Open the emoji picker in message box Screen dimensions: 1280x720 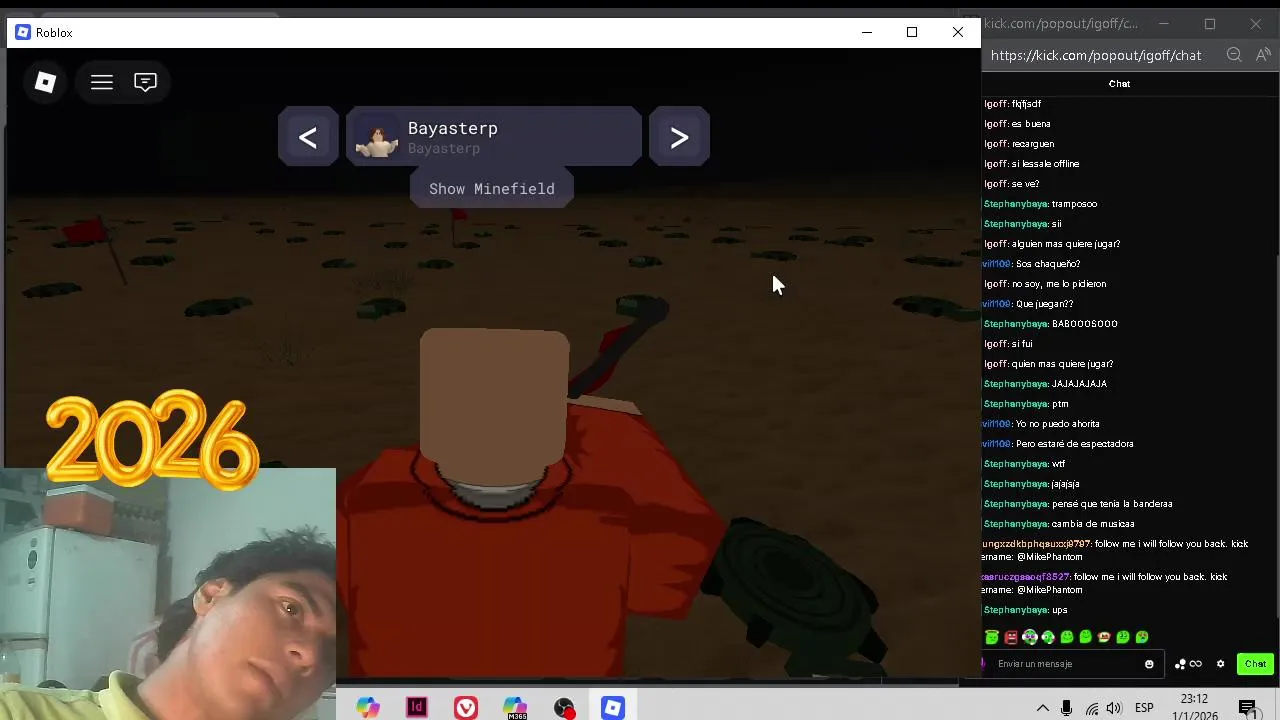(1149, 664)
